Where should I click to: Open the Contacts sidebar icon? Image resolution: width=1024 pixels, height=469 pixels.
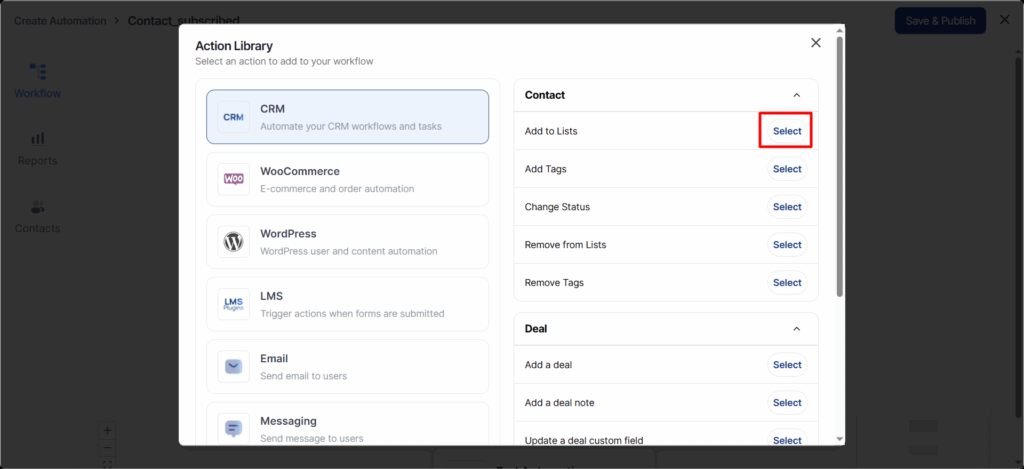click(x=37, y=207)
